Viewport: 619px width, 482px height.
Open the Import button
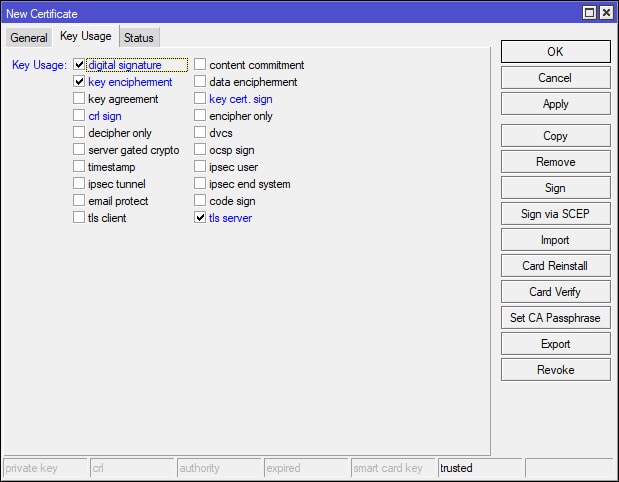click(x=555, y=240)
